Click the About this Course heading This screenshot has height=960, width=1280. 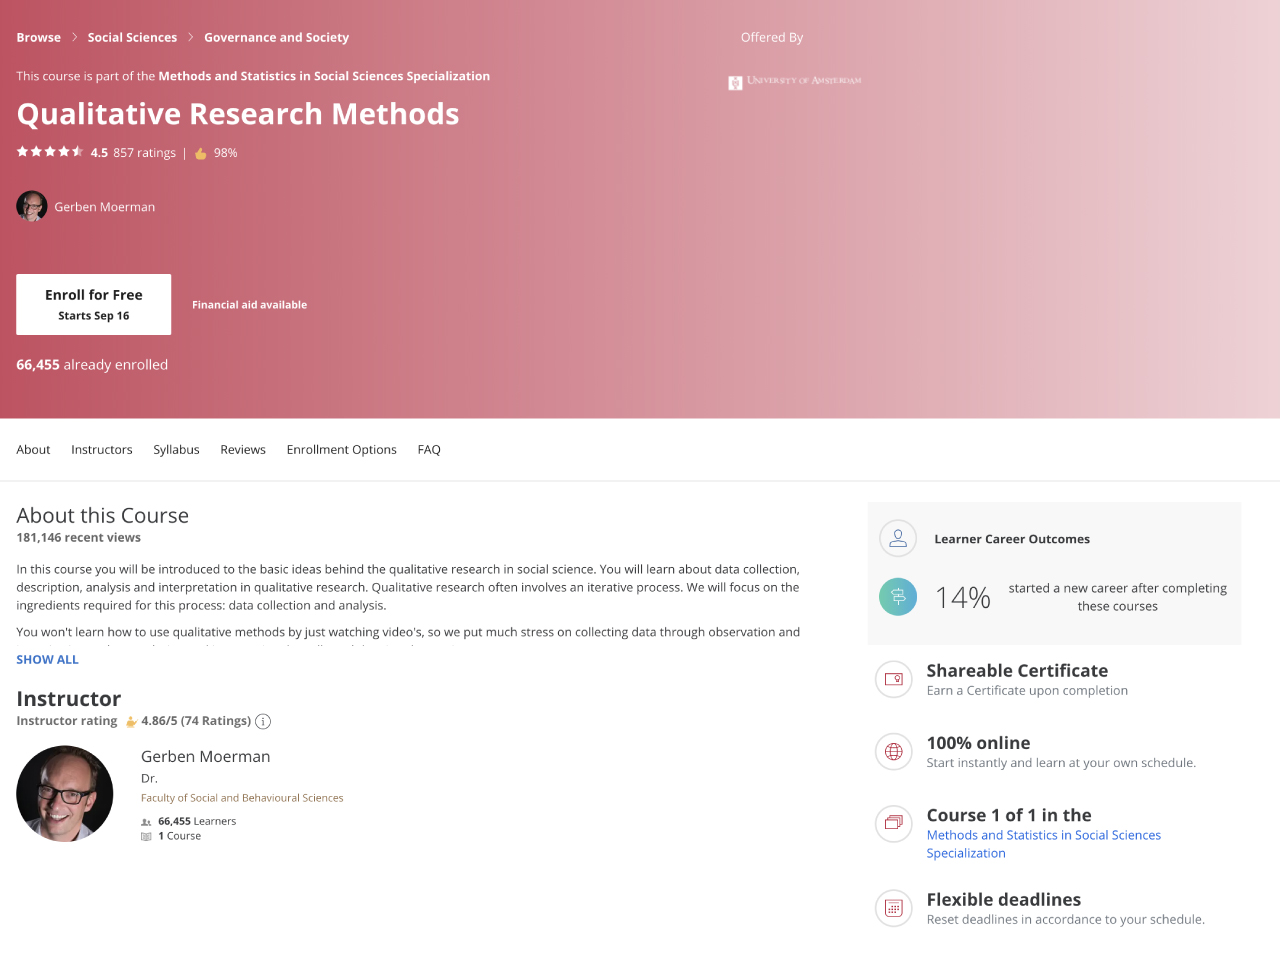[103, 516]
